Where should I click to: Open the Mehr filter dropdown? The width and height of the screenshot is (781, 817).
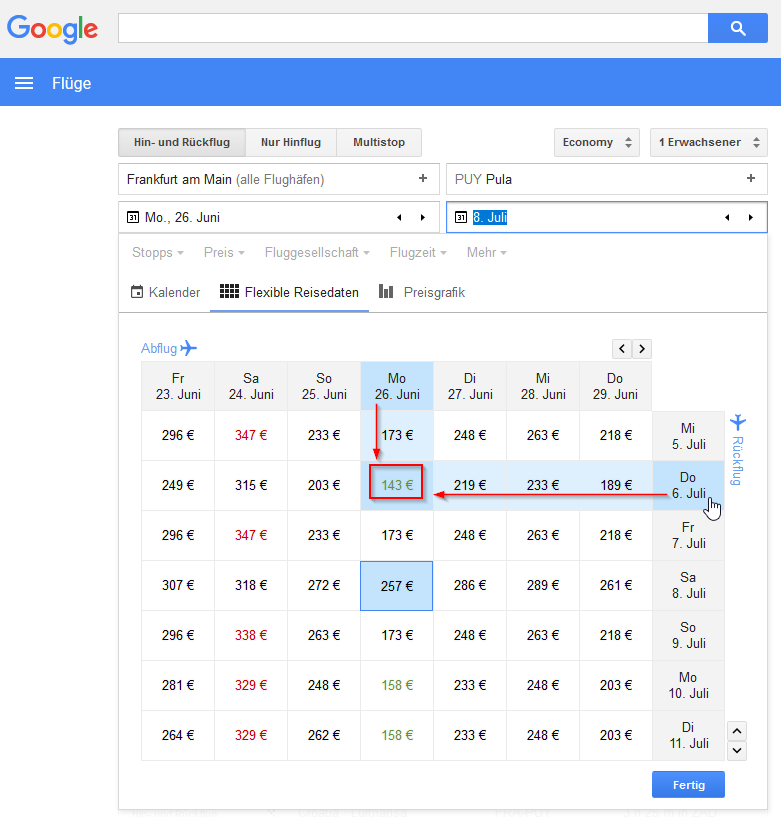[487, 253]
